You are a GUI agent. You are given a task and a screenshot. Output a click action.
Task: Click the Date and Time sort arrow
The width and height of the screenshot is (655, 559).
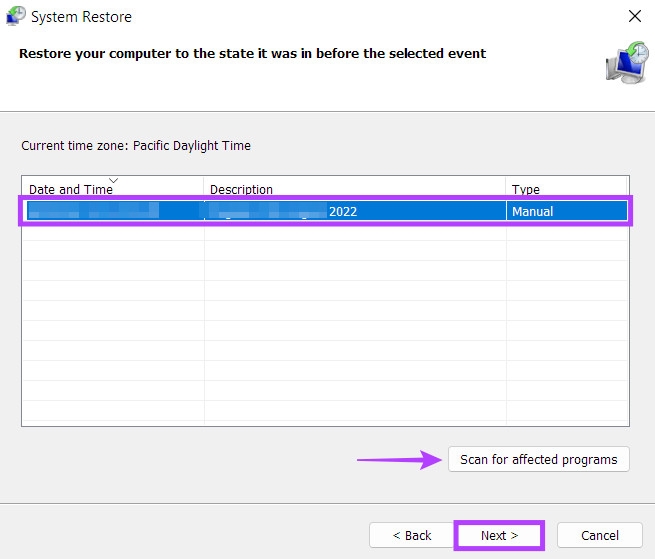114,180
